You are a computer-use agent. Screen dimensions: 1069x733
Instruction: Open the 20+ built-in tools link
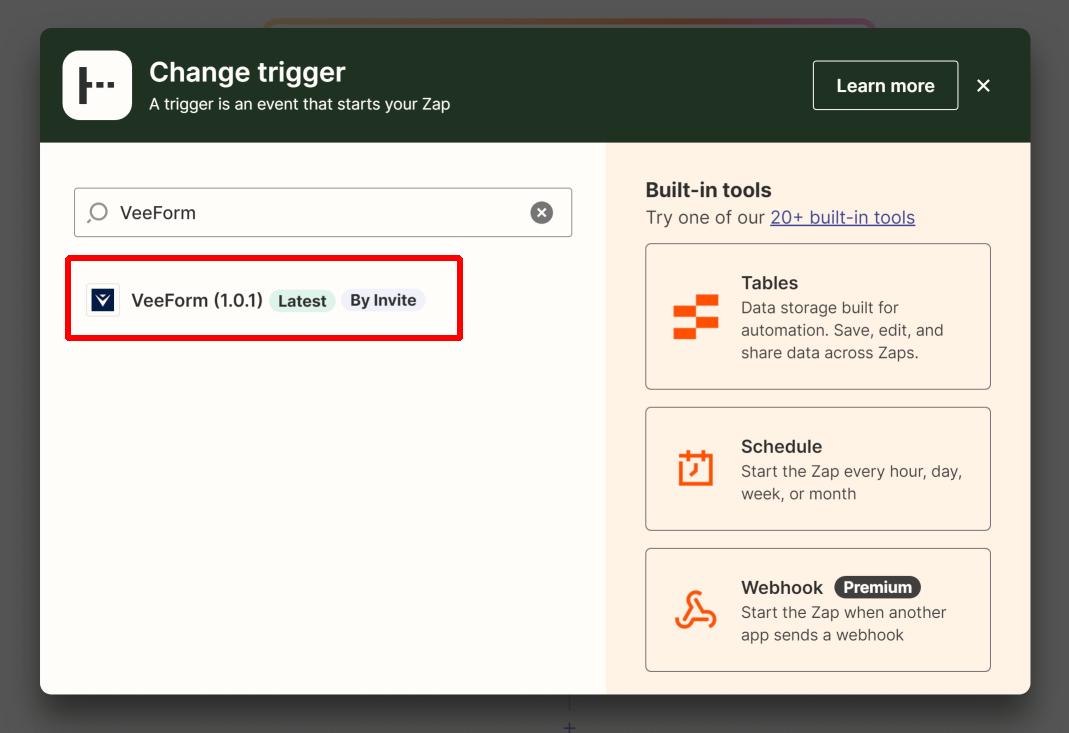click(x=842, y=218)
